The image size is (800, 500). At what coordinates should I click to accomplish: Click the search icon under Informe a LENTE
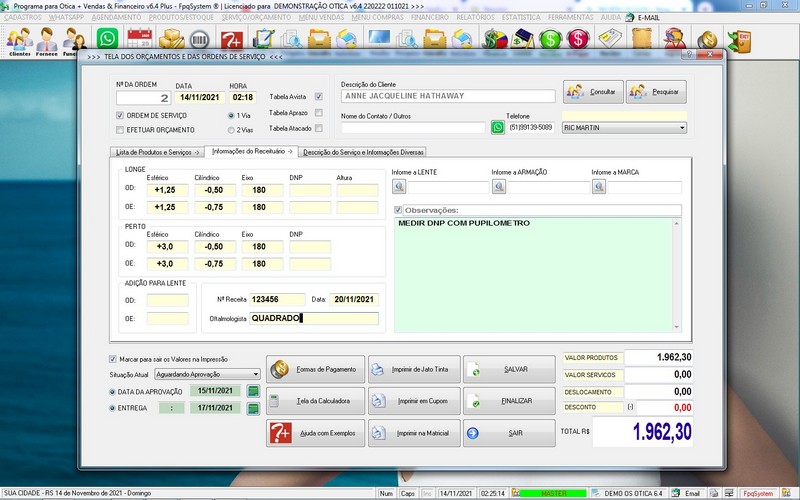click(398, 187)
